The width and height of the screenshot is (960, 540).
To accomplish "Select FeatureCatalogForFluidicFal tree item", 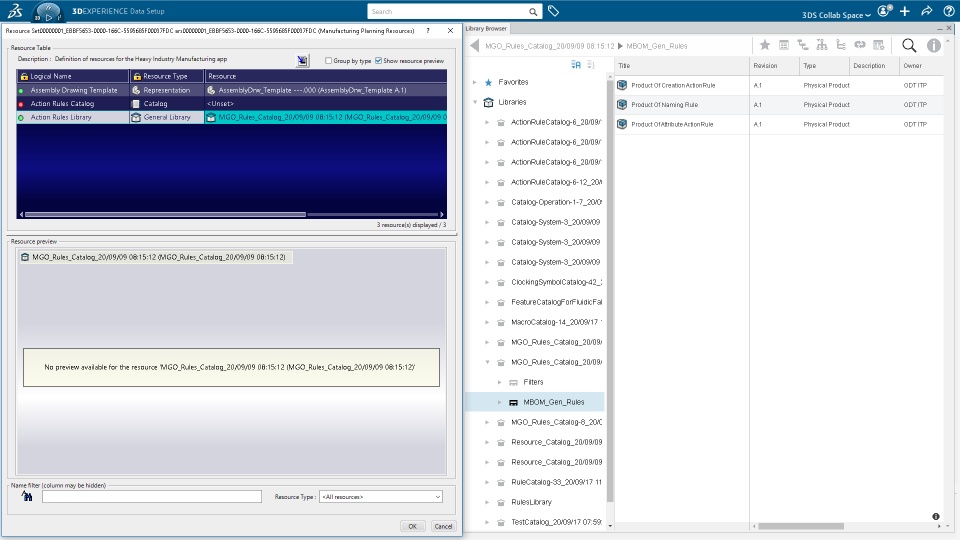I will coord(557,302).
